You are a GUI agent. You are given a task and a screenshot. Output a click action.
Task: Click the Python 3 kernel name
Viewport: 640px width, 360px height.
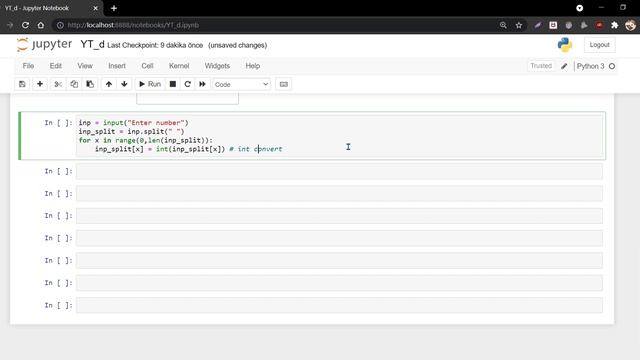(x=590, y=66)
